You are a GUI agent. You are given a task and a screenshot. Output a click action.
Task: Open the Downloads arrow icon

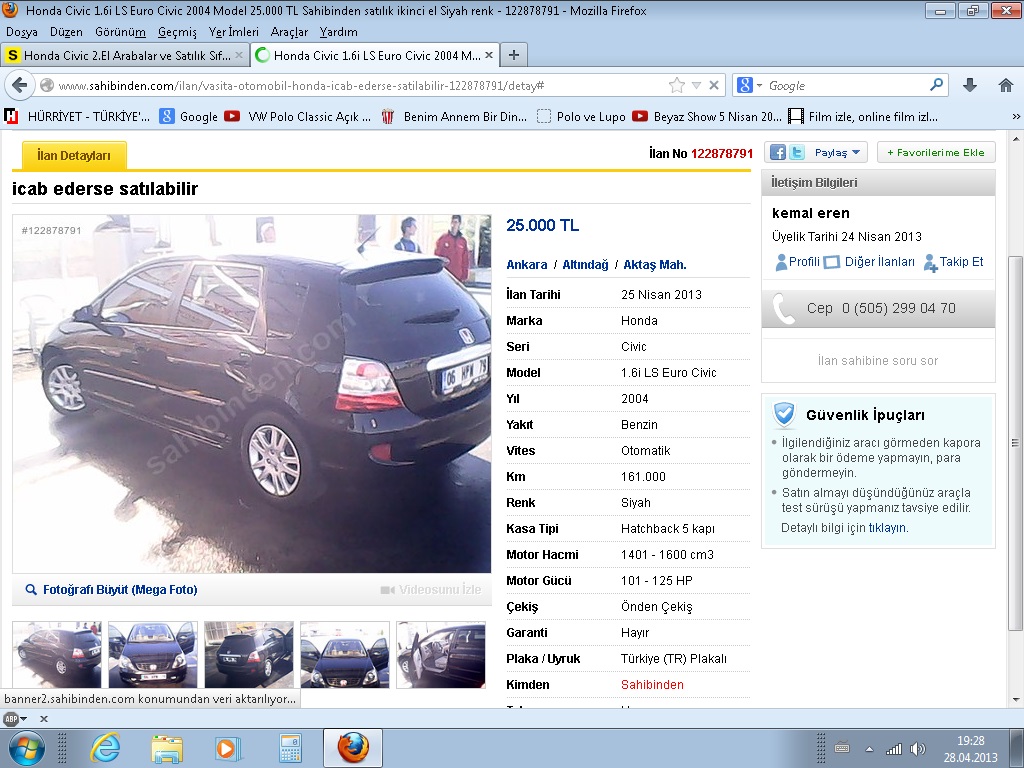point(970,85)
